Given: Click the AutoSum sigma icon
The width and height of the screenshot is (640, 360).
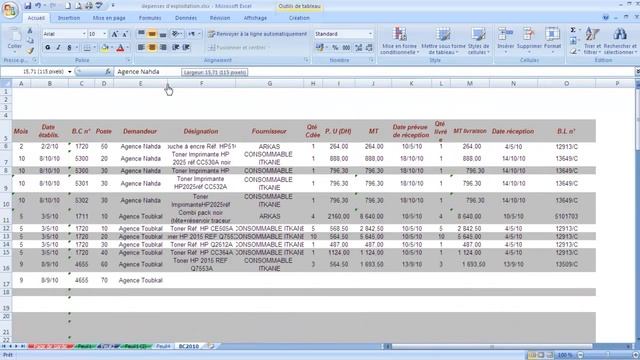Looking at the screenshot, I should coord(573,30).
